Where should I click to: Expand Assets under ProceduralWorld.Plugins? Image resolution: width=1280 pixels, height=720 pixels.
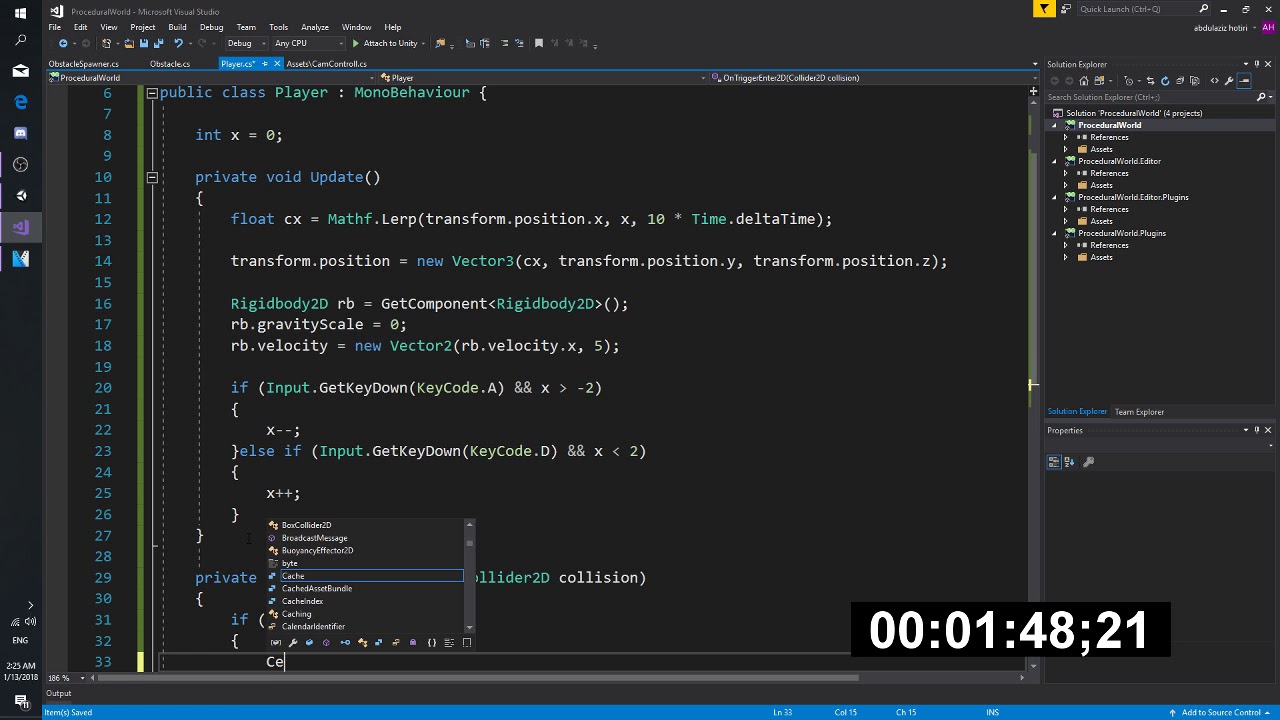tap(1066, 257)
